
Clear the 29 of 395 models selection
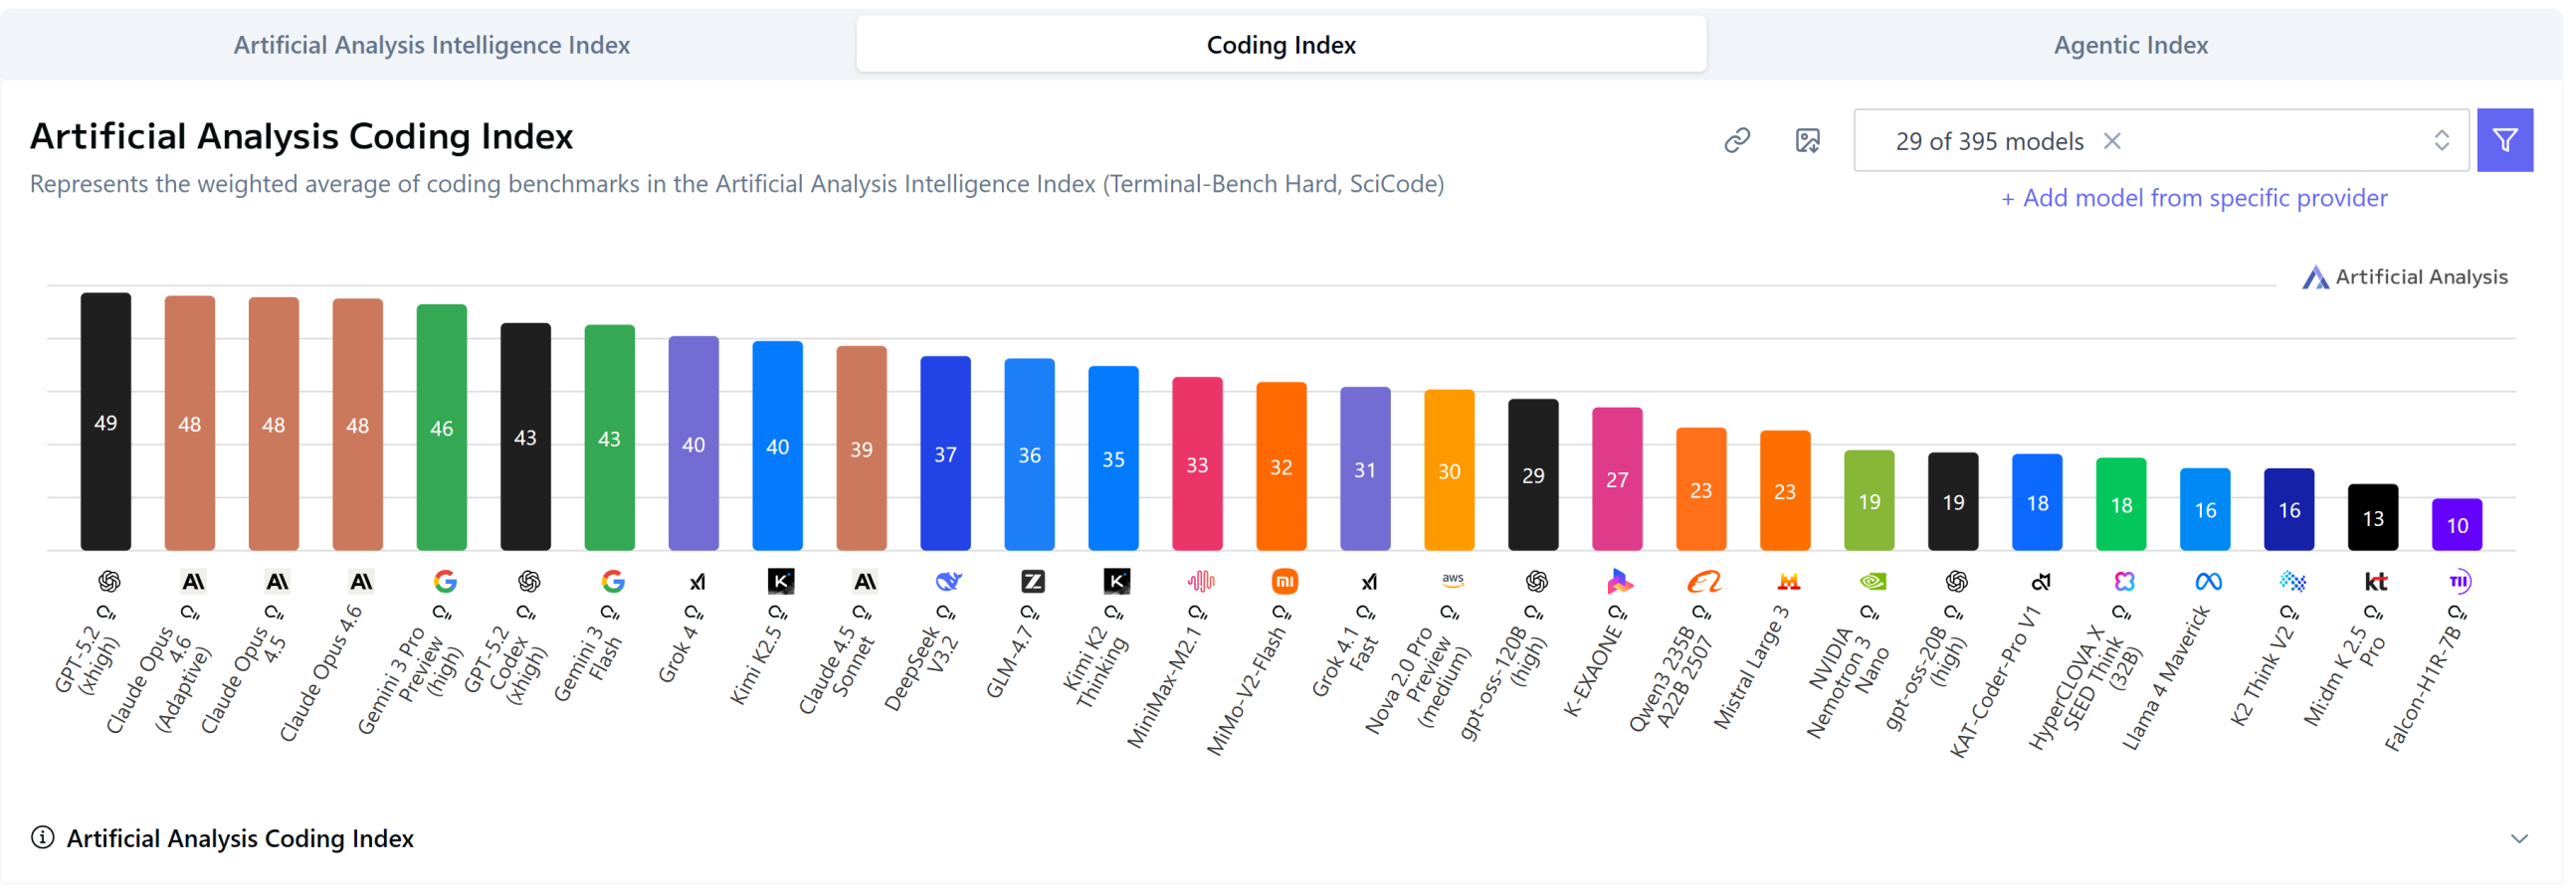pyautogui.click(x=2112, y=141)
